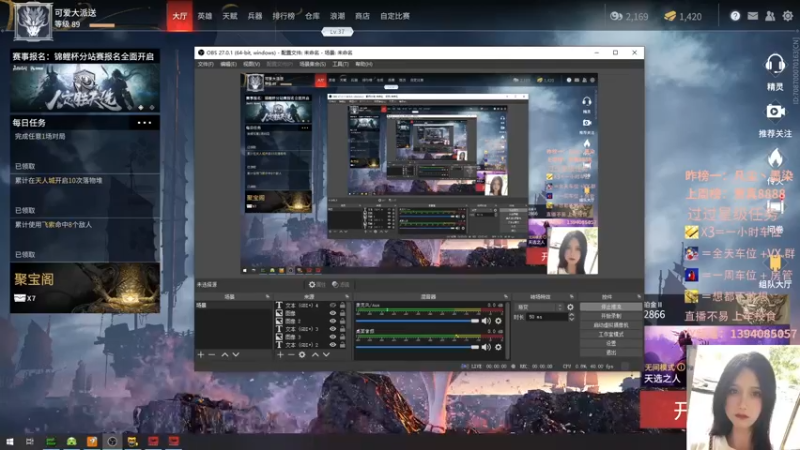Move source down in the OBS sources list

point(326,355)
